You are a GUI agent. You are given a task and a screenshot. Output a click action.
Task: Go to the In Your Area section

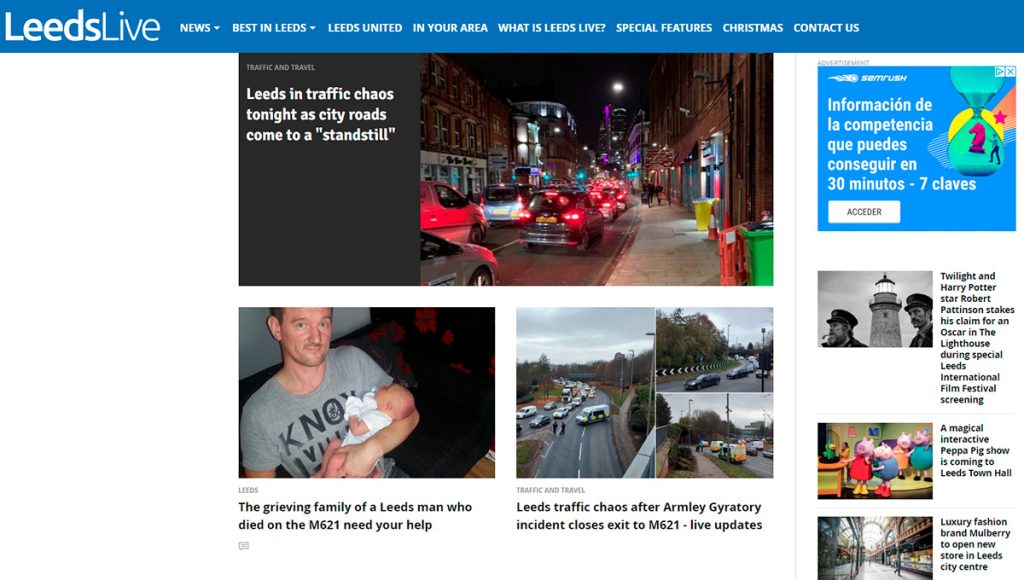coord(450,28)
